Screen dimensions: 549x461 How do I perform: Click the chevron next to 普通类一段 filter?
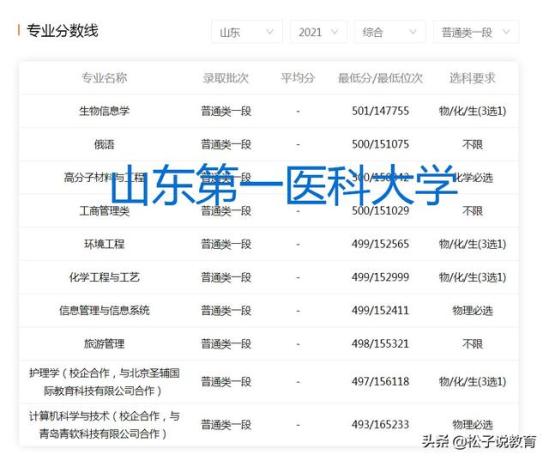click(506, 32)
